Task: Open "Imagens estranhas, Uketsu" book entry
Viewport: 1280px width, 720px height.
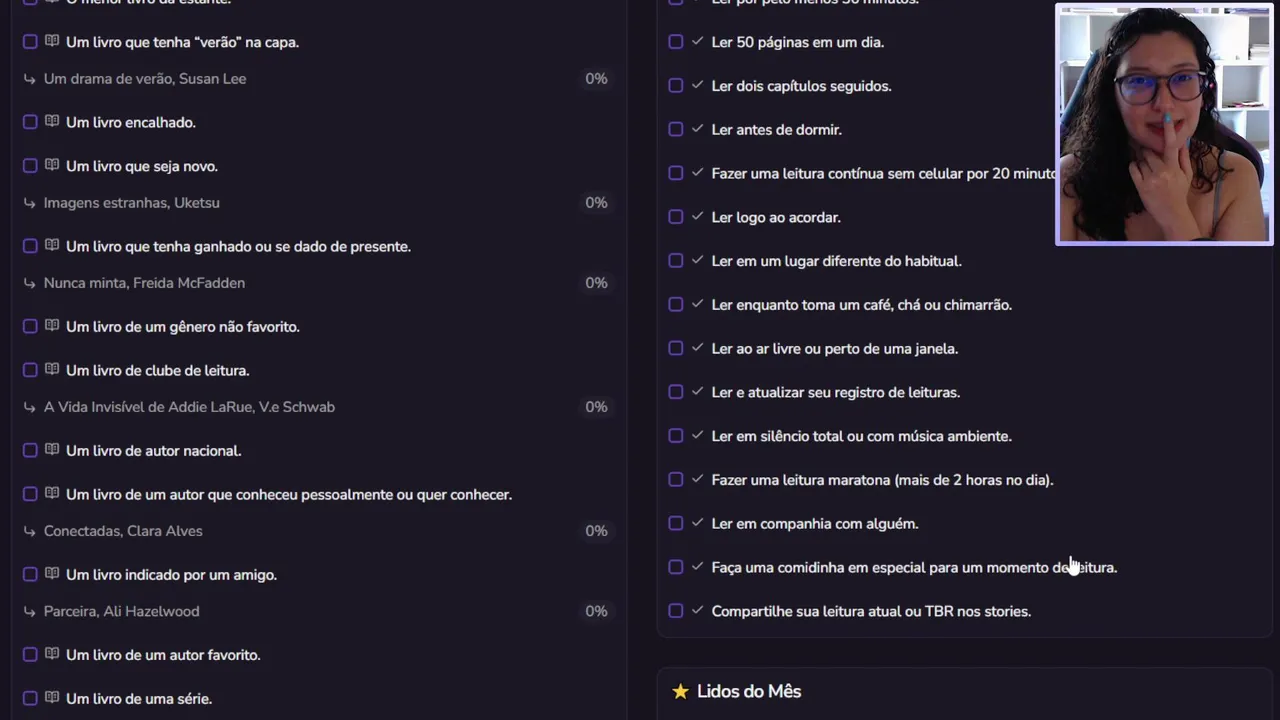Action: (131, 203)
